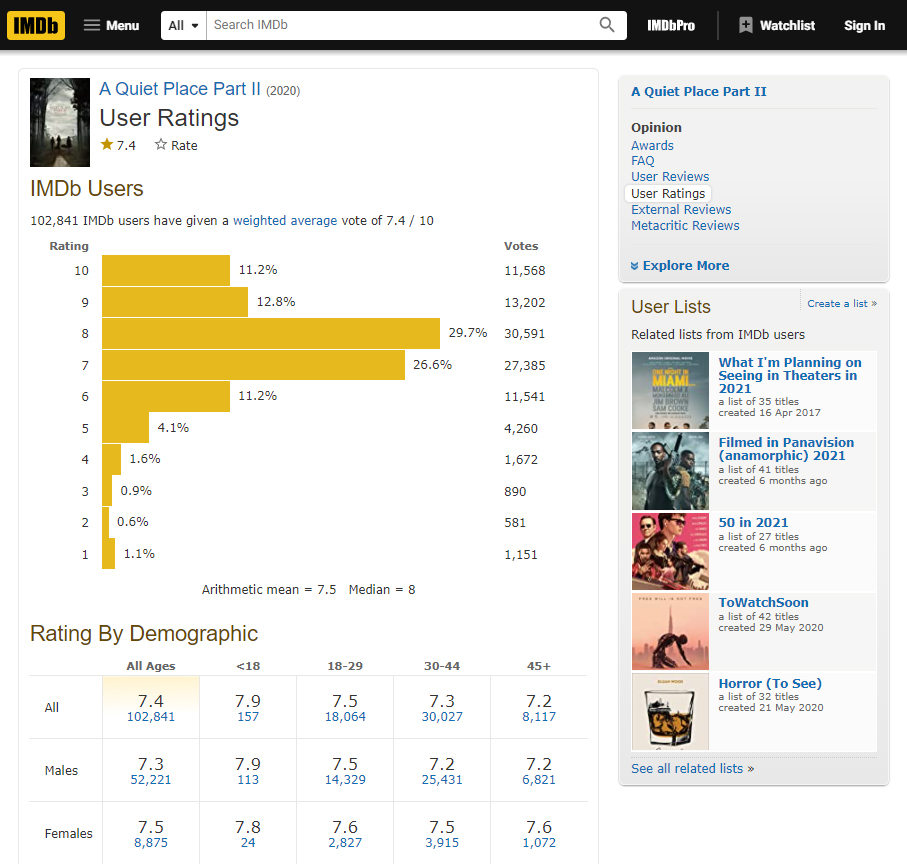Open the movie poster thumbnail
Viewport: 907px width, 864px height.
(x=60, y=122)
